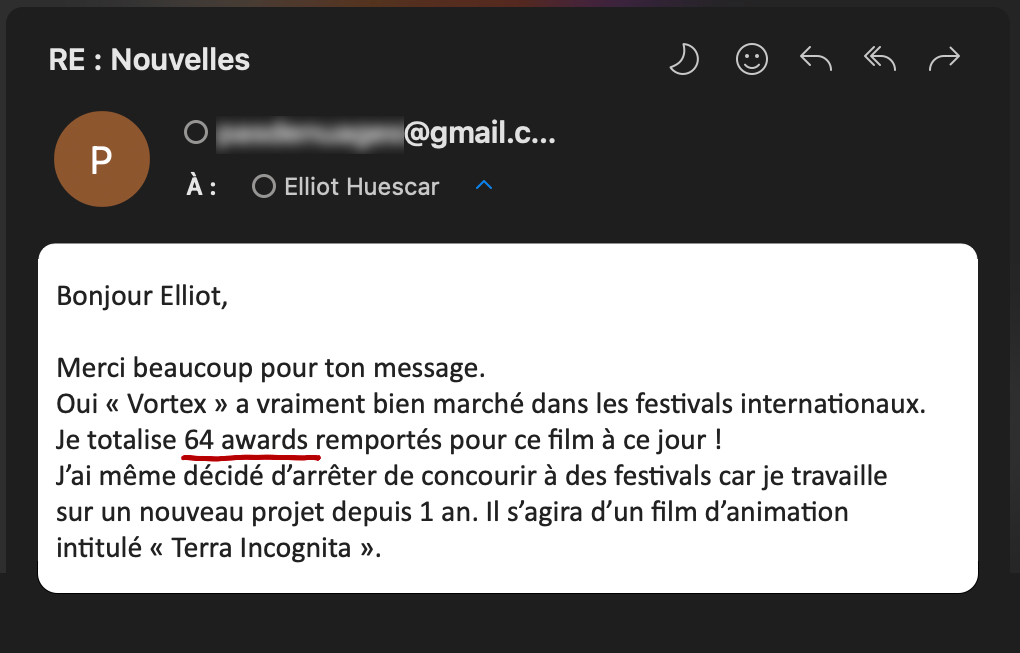Click the sender avatar "P"
Viewport: 1020px width, 653px height.
click(x=101, y=160)
